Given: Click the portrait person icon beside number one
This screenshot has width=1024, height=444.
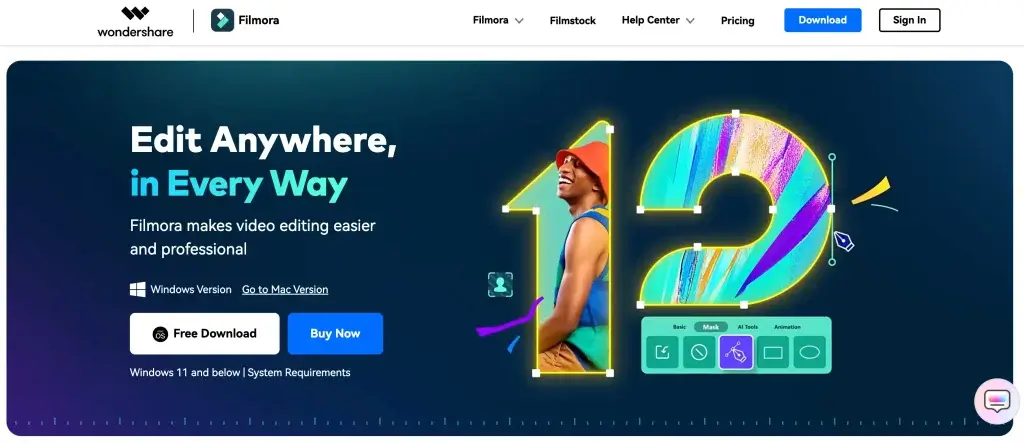Looking at the screenshot, I should click(x=500, y=285).
